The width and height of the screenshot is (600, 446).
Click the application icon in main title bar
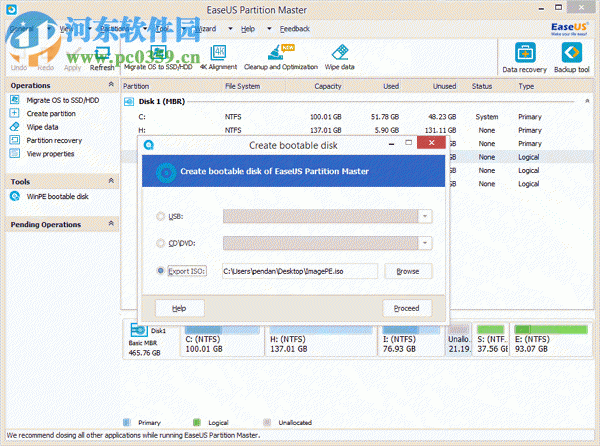click(11, 9)
